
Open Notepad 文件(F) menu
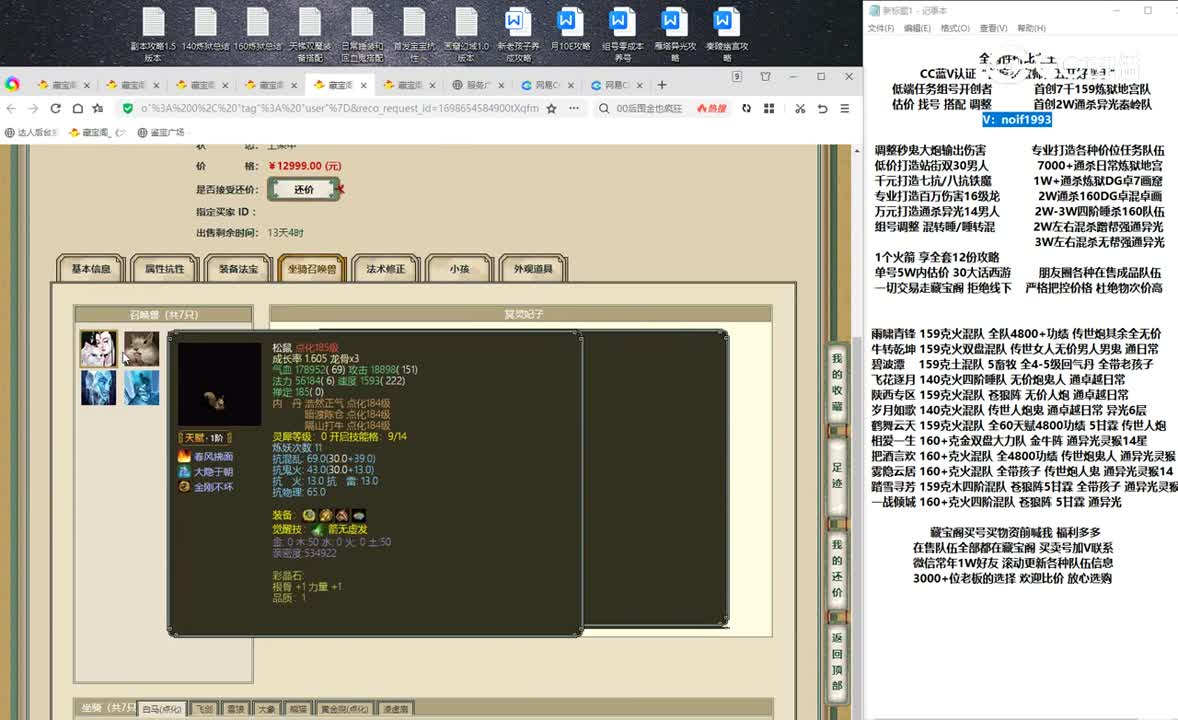click(880, 28)
